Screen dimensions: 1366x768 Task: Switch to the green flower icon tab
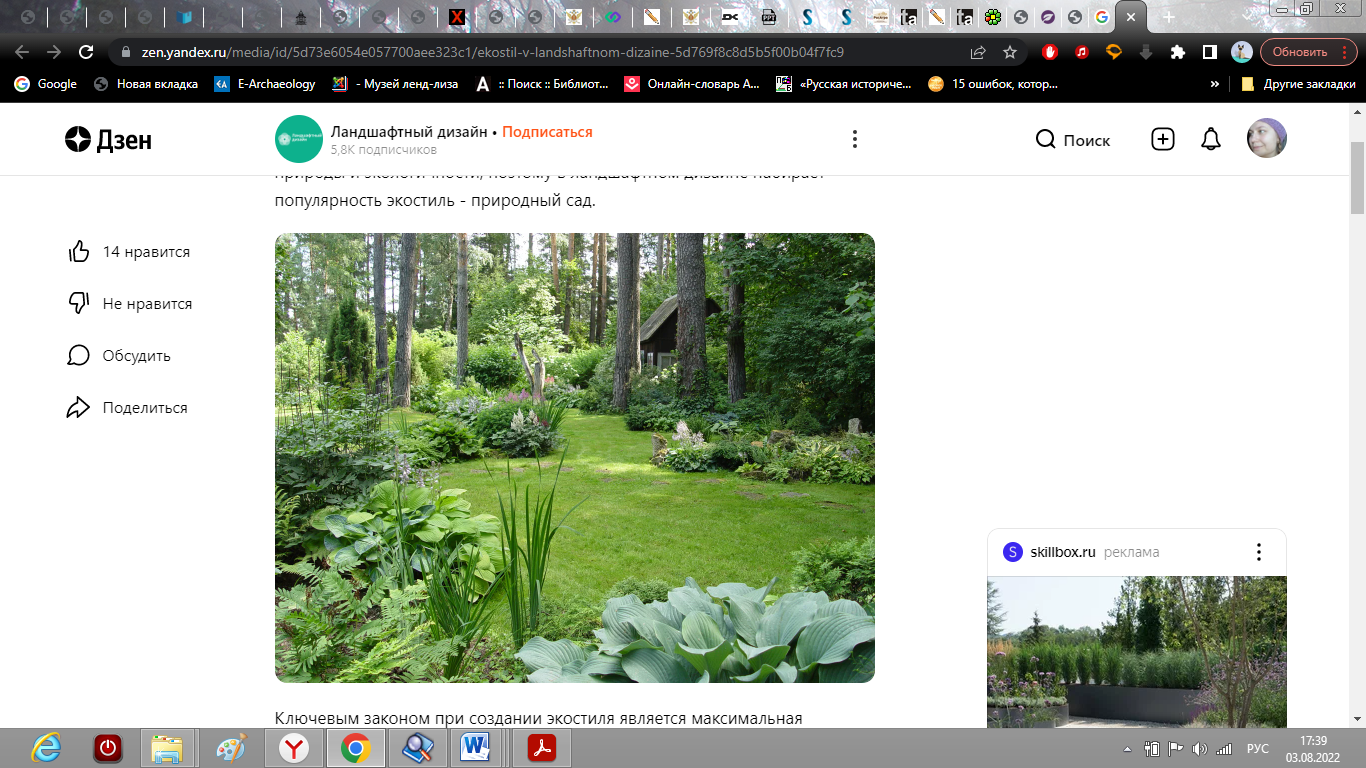point(992,17)
